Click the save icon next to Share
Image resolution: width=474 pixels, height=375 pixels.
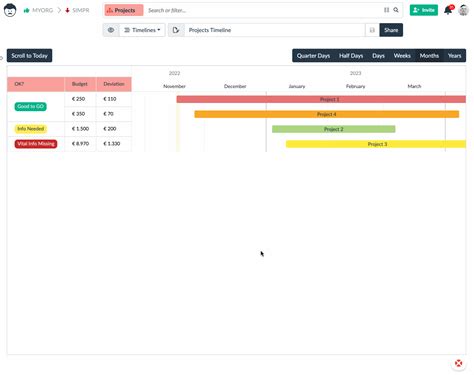pos(372,30)
